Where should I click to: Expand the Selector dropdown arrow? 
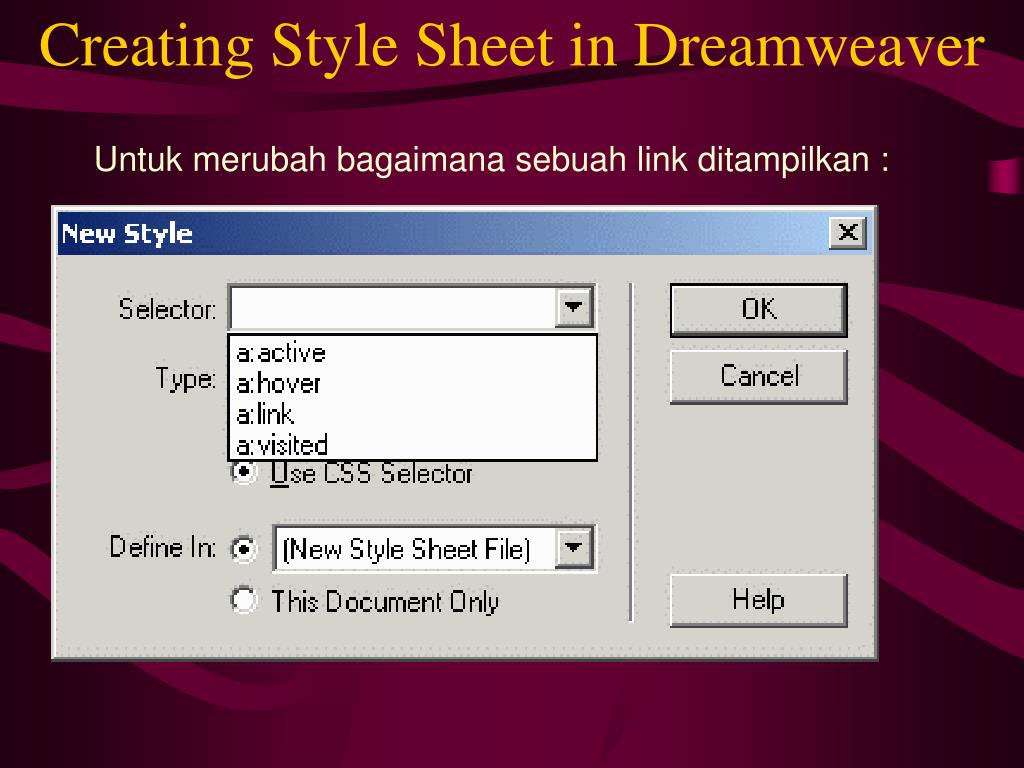coord(573,308)
